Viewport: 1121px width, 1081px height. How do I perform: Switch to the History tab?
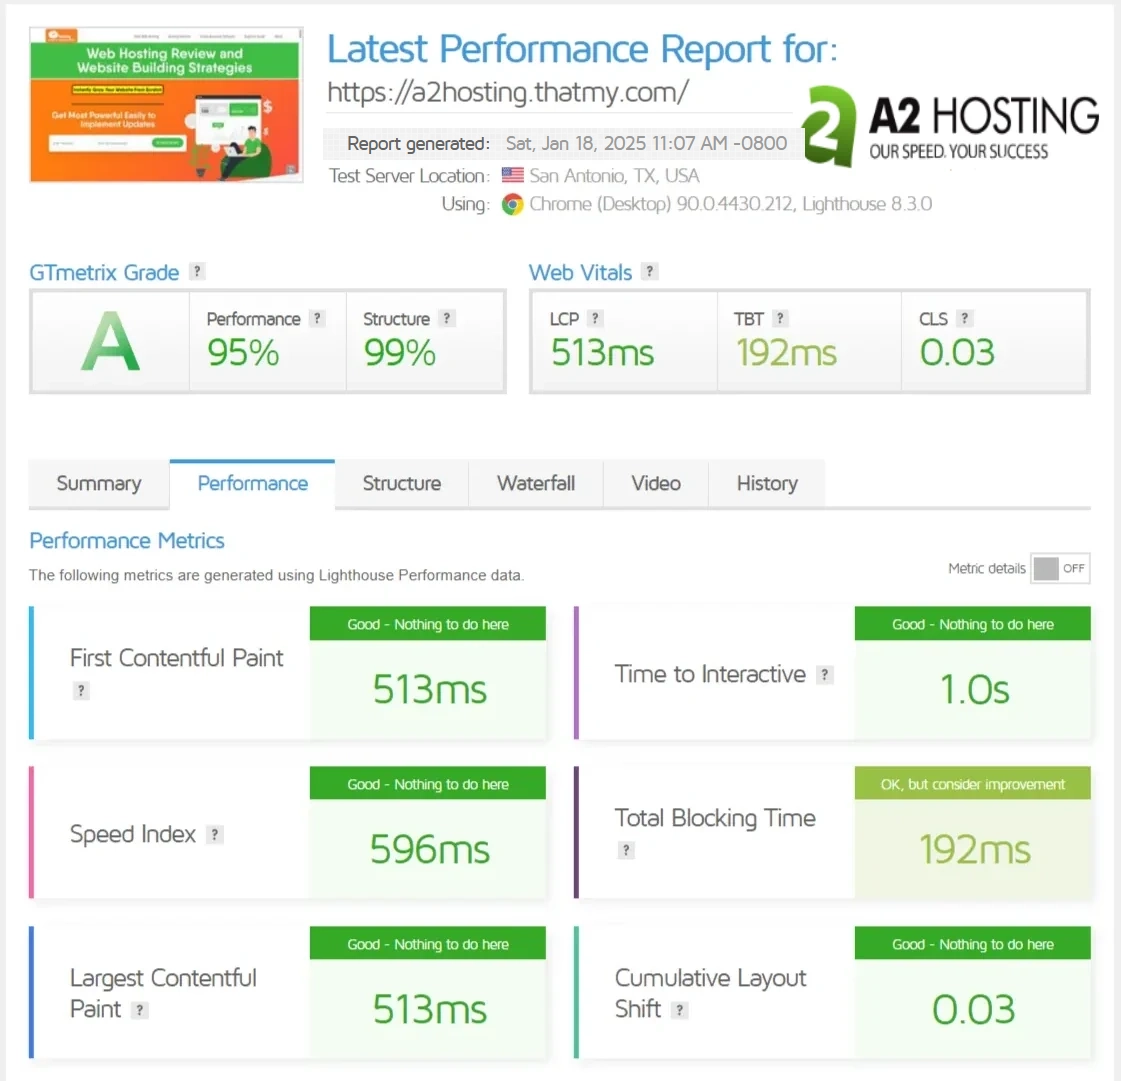click(767, 484)
